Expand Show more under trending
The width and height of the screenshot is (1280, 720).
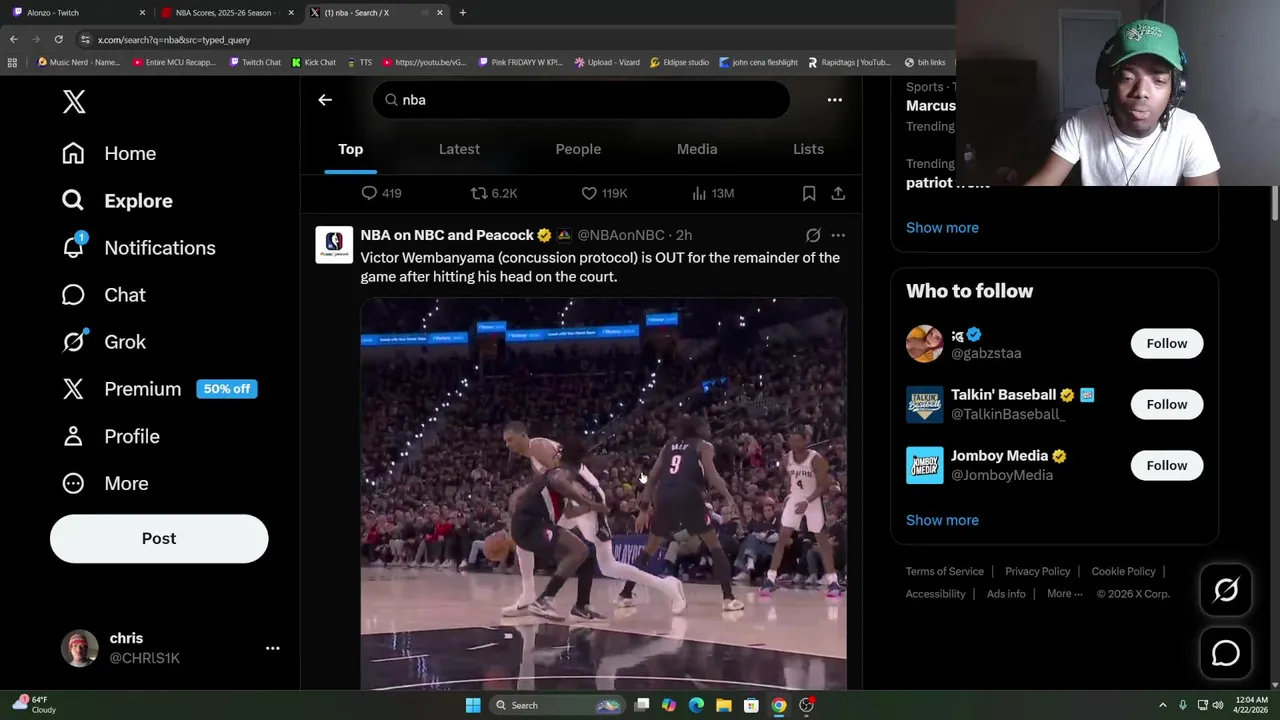click(x=942, y=227)
